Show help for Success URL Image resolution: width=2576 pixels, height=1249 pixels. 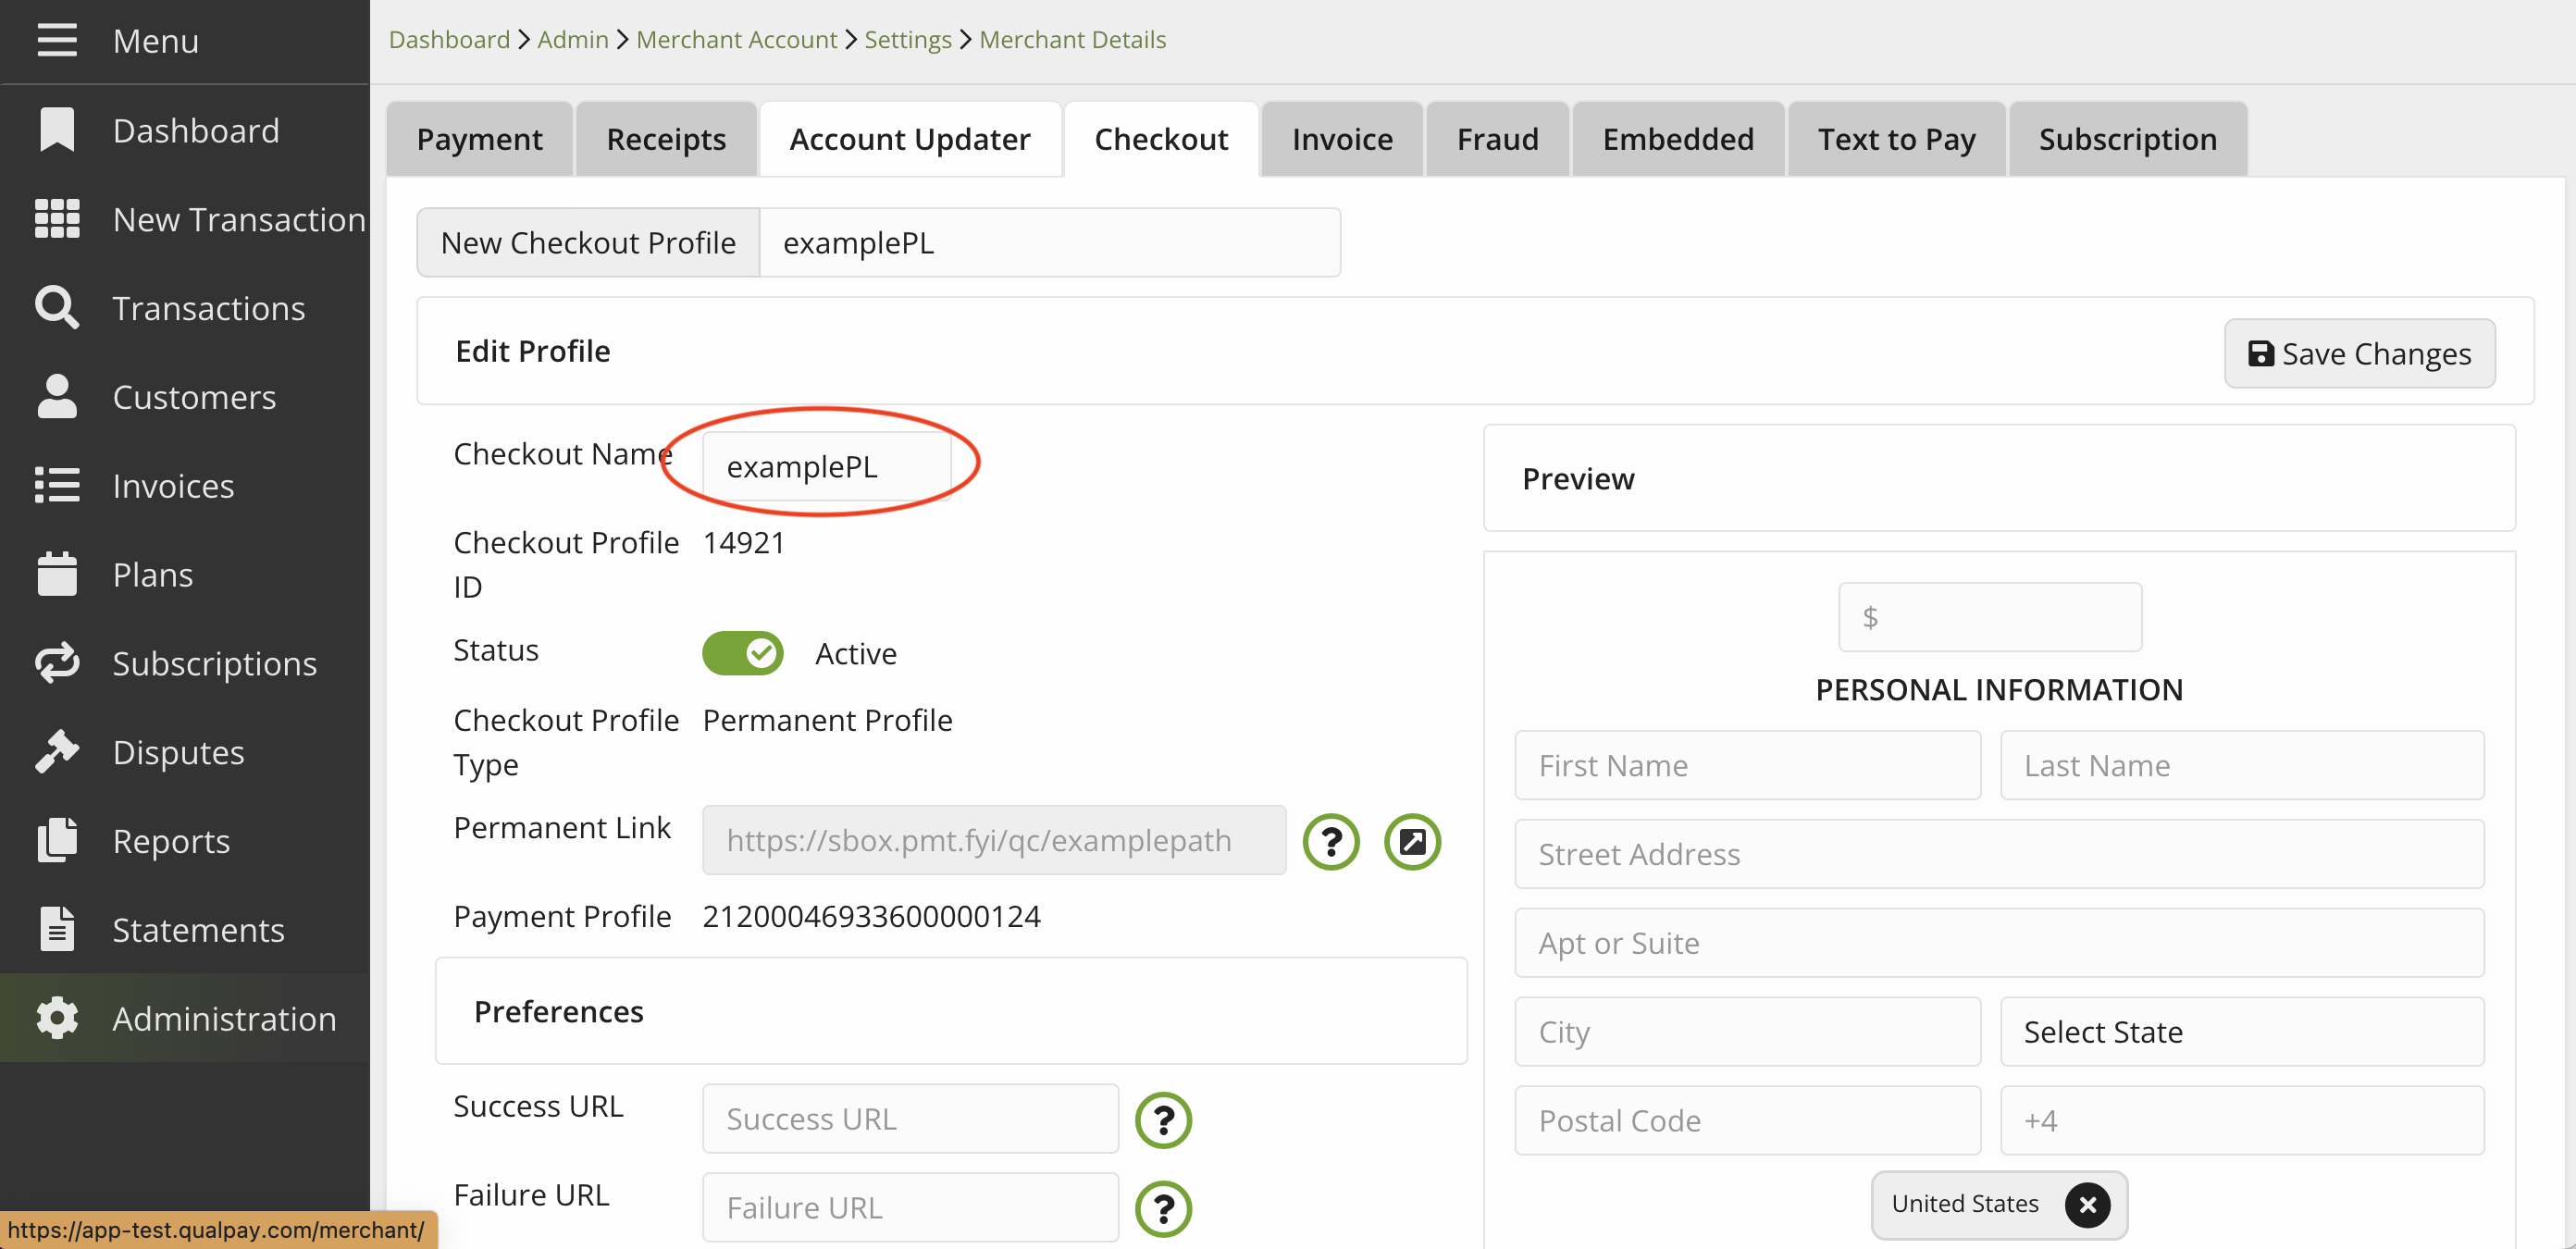point(1163,1119)
